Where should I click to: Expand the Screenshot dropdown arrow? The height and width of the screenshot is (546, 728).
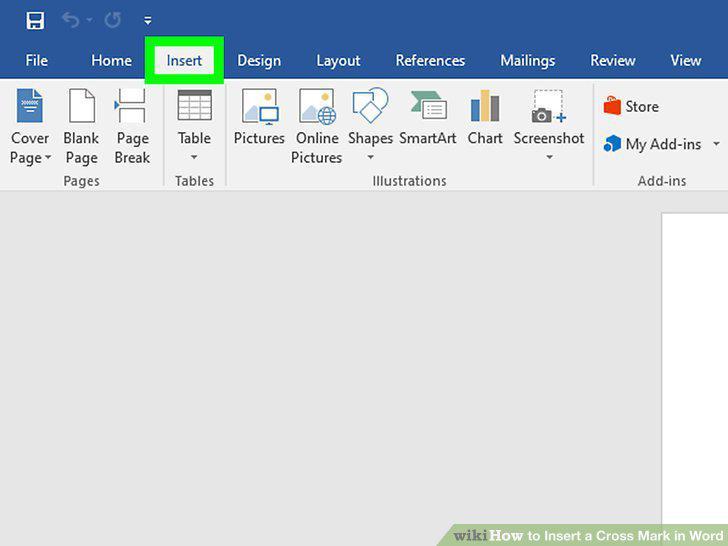pyautogui.click(x=549, y=157)
